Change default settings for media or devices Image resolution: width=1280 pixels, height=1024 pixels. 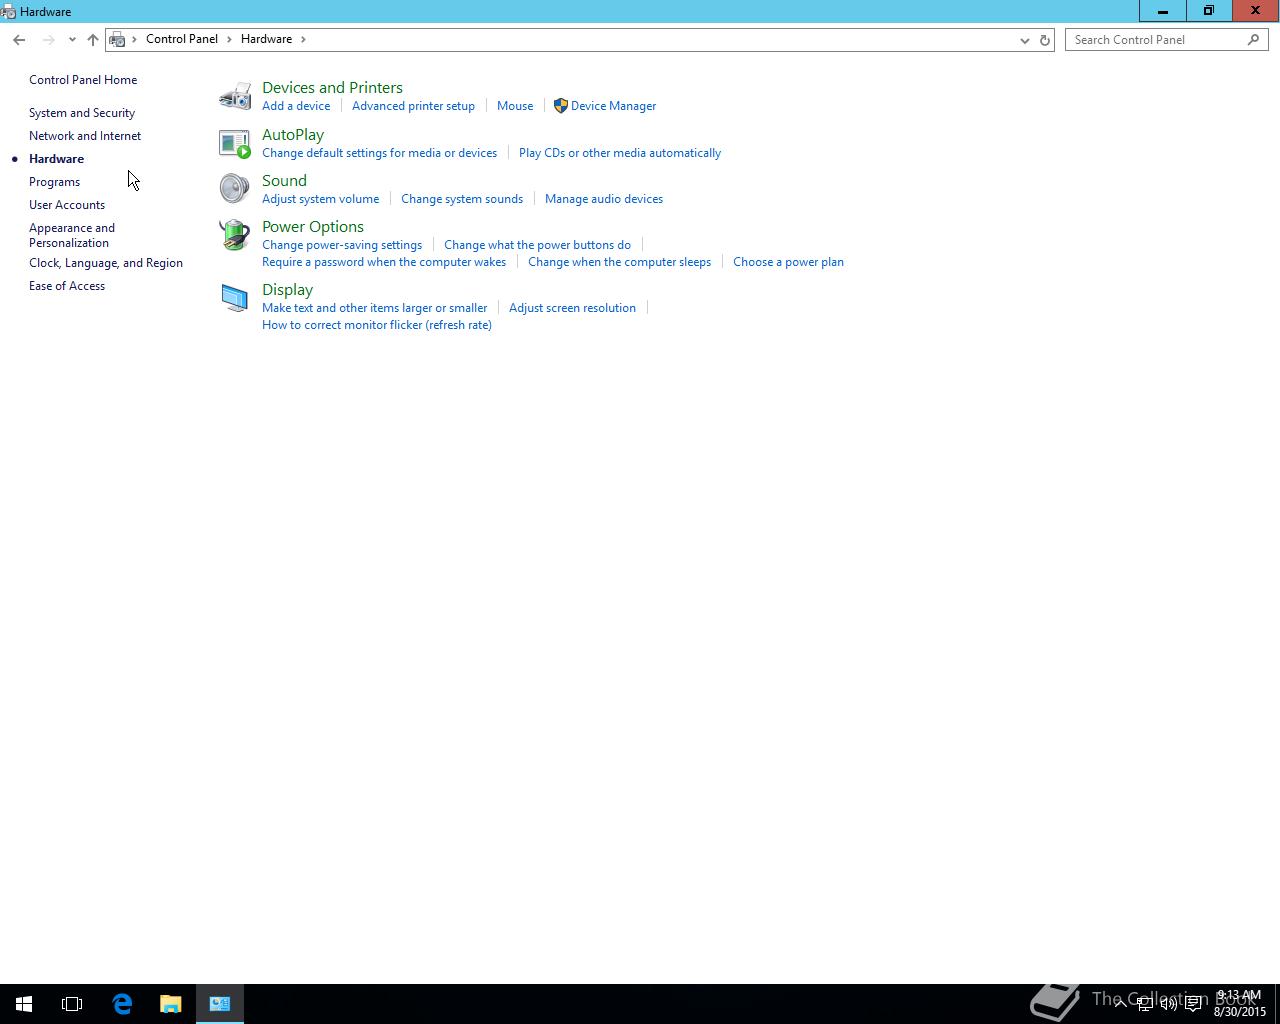379,153
